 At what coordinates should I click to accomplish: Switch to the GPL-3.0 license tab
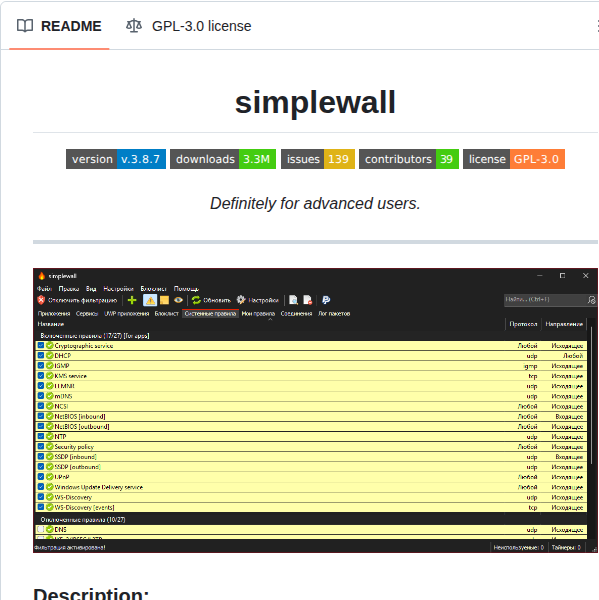[189, 26]
